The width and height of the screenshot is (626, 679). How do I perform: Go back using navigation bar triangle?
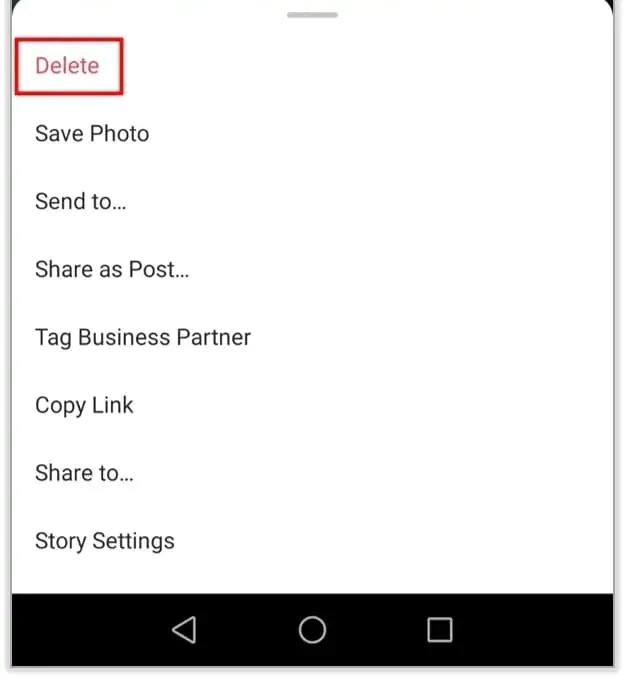click(185, 630)
